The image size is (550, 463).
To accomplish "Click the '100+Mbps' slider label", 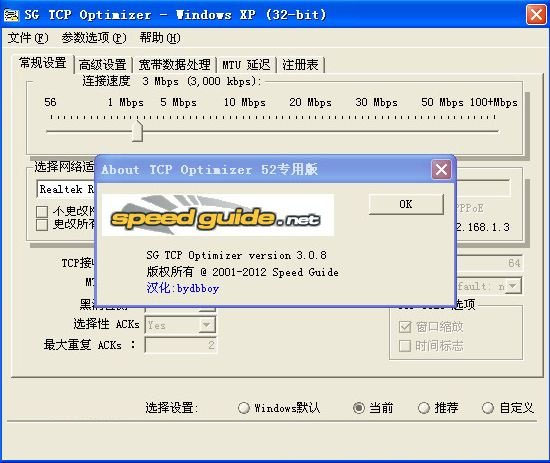I will coord(494,102).
